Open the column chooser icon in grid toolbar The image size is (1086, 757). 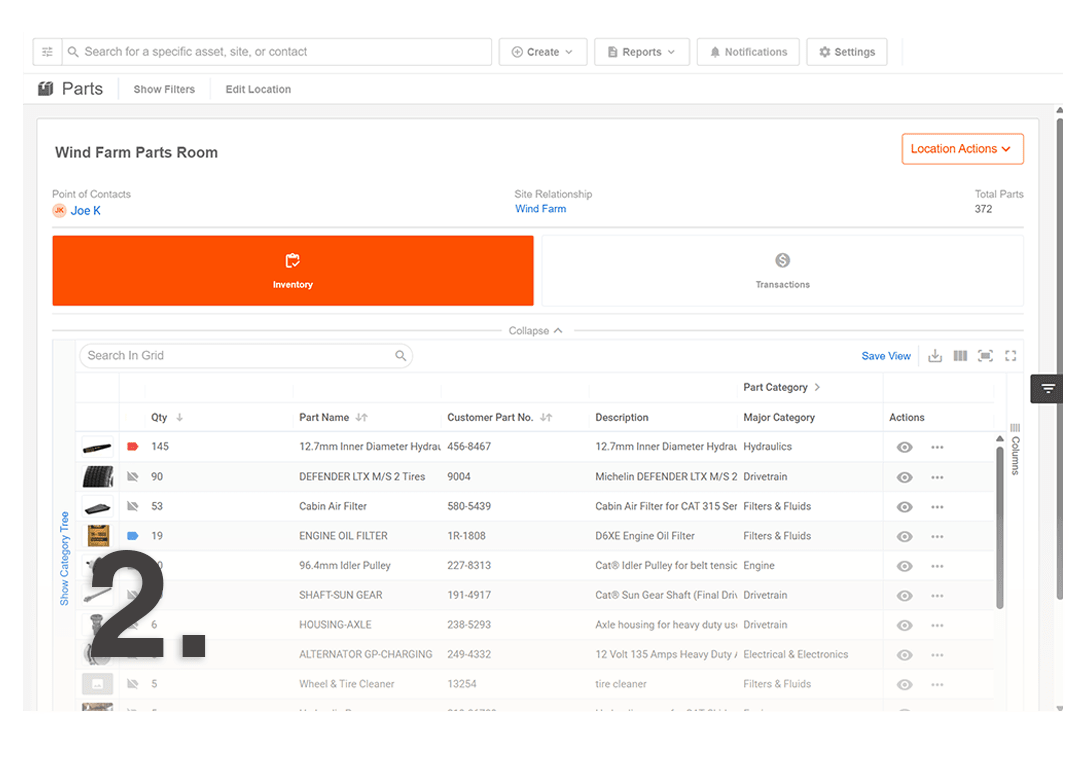[x=960, y=356]
